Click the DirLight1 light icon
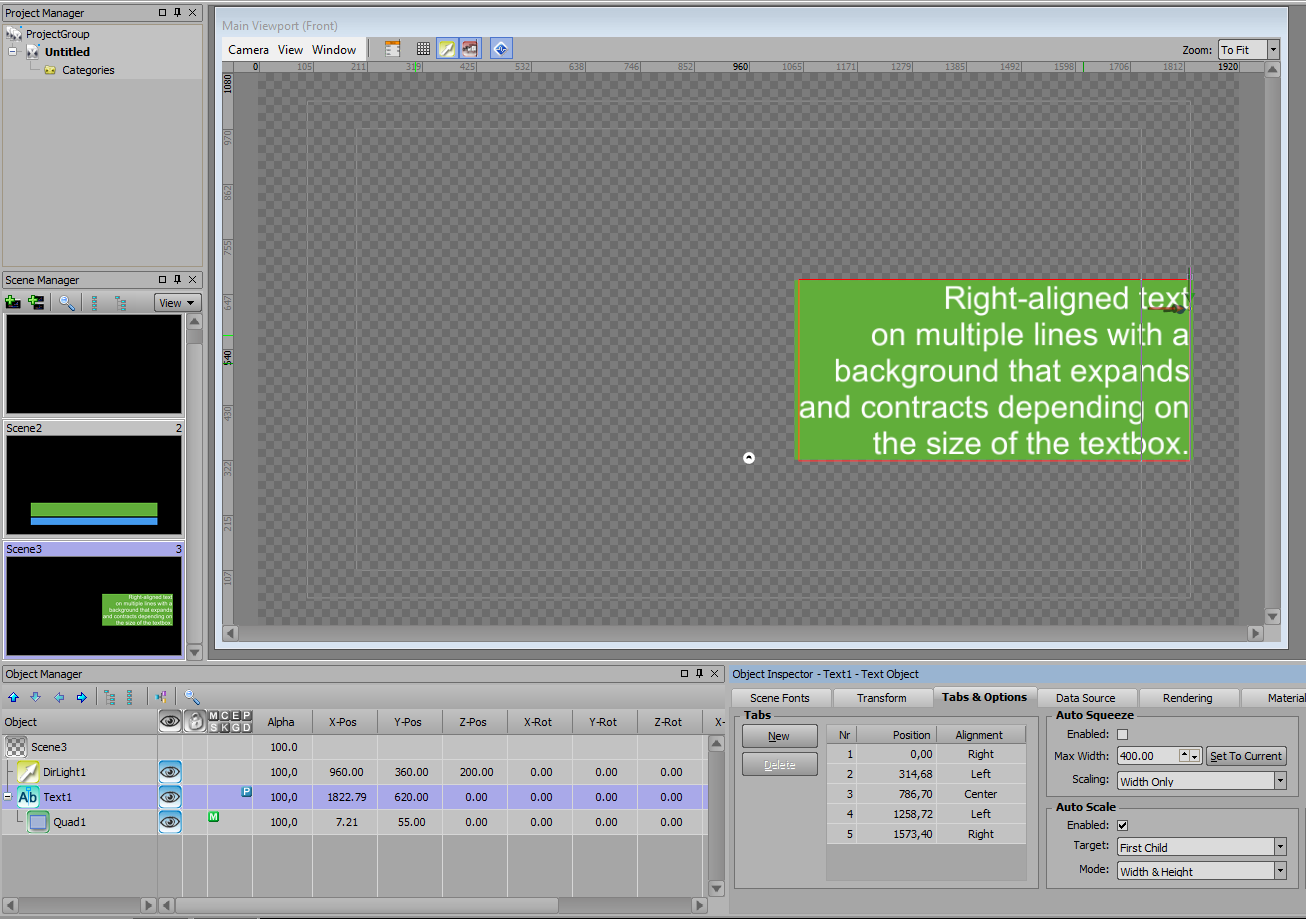 click(28, 772)
